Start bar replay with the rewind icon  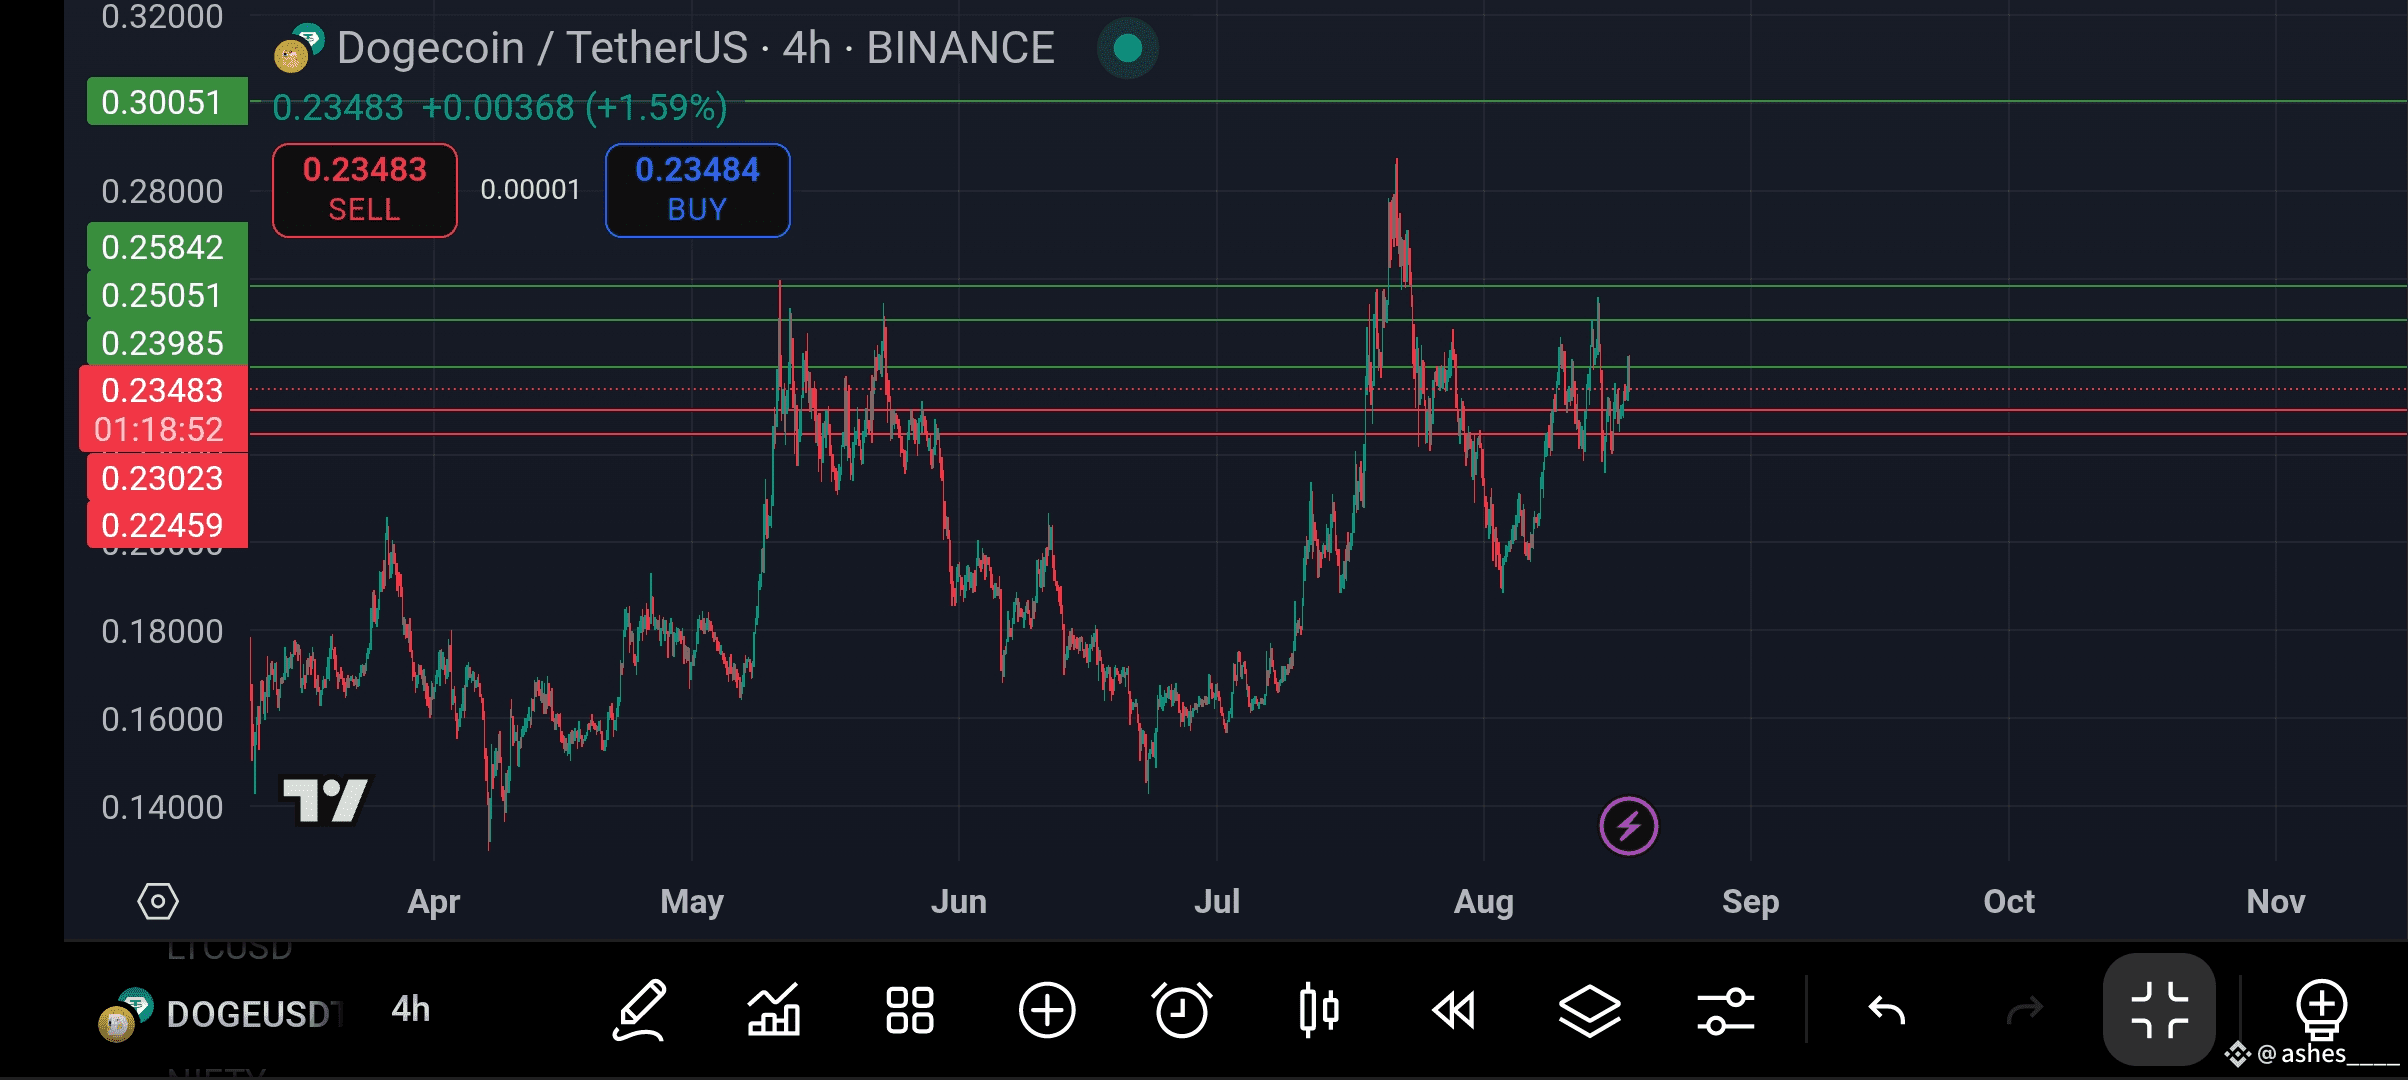point(1454,1010)
